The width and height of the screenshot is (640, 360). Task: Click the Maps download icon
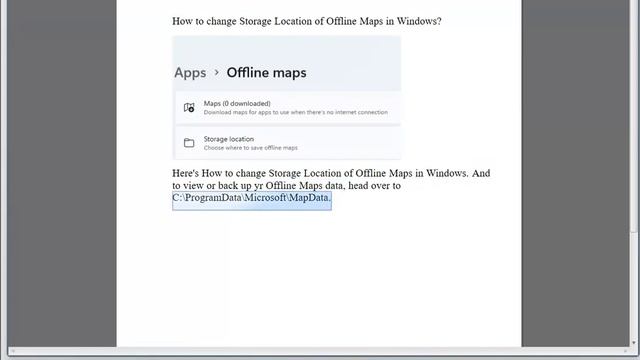[189, 107]
